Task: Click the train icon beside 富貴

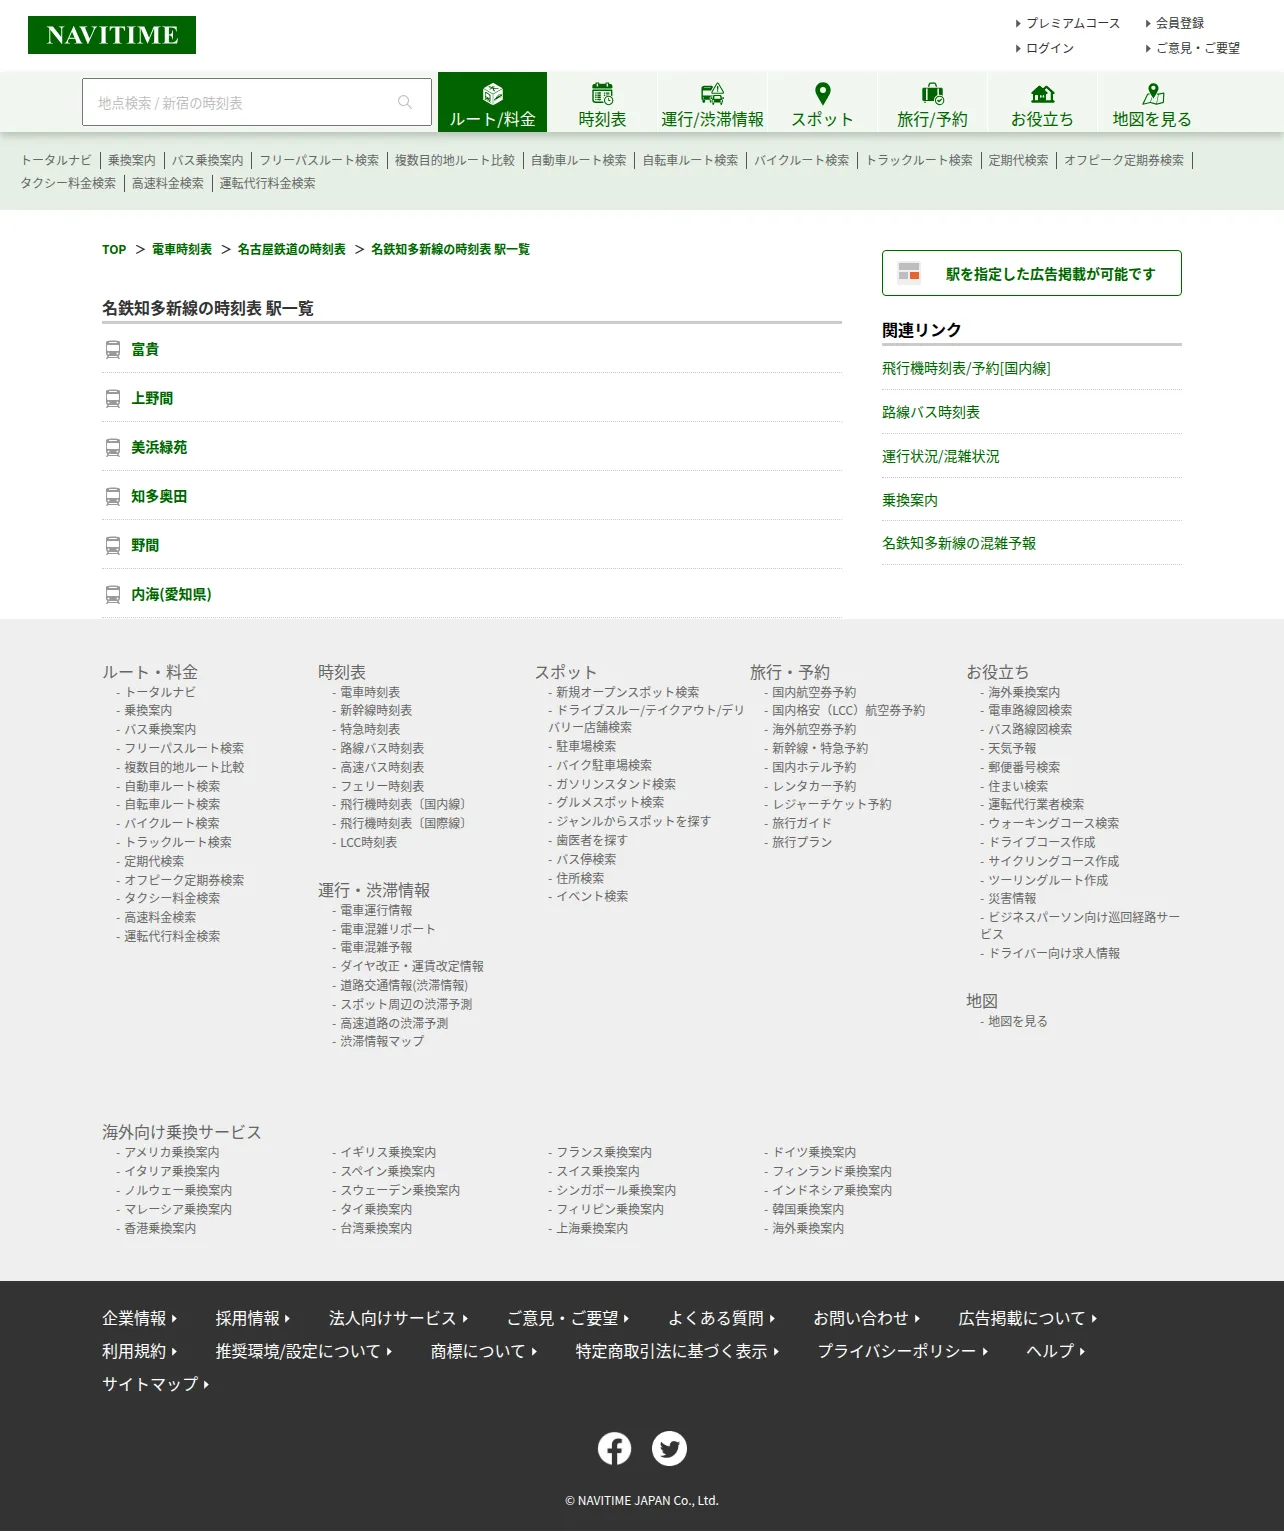Action: point(113,349)
